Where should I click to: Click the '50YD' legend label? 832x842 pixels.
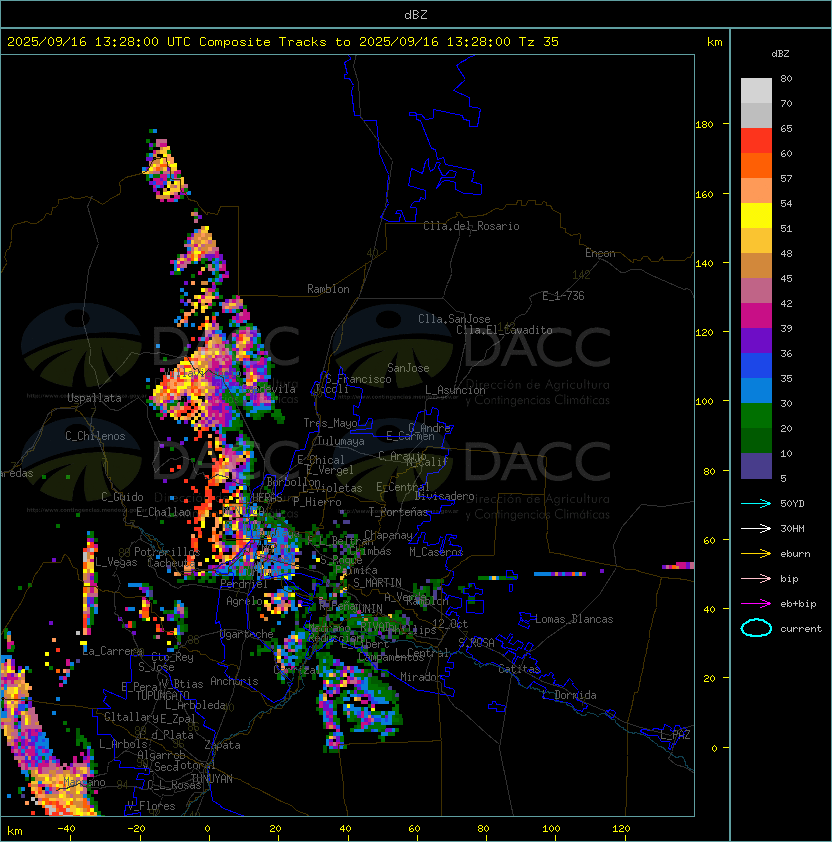792,503
